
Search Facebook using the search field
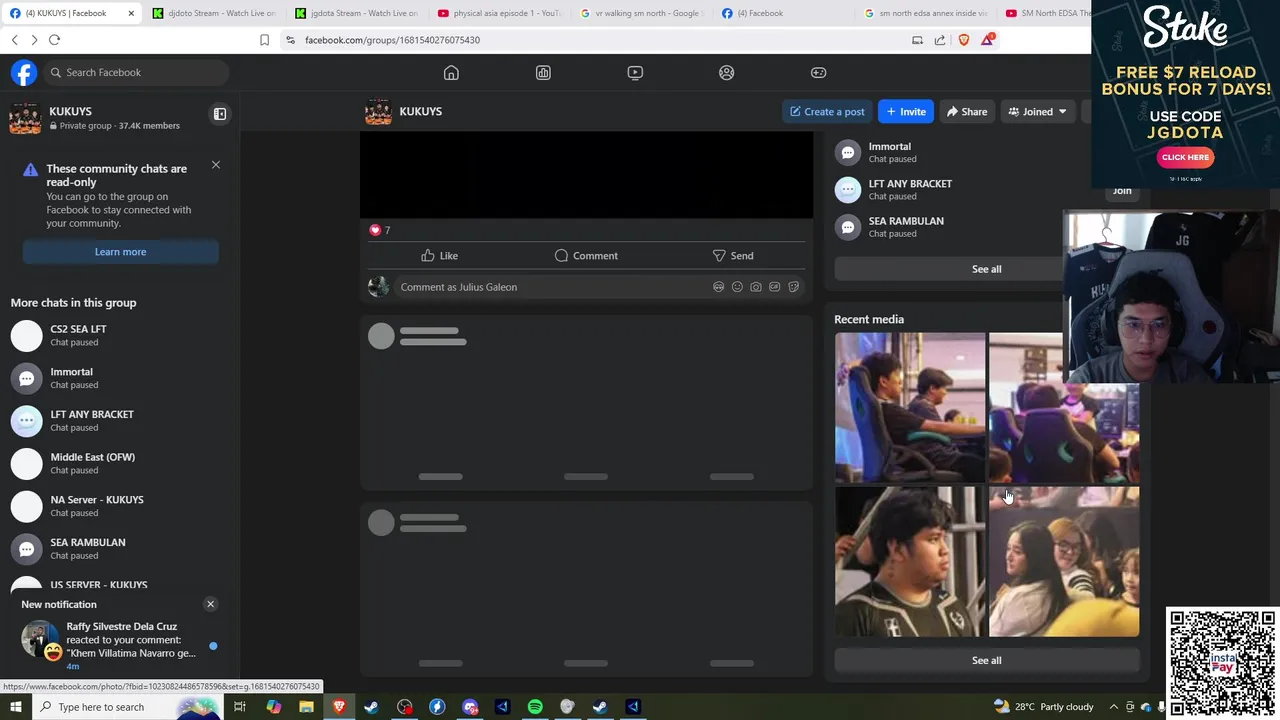[x=135, y=72]
